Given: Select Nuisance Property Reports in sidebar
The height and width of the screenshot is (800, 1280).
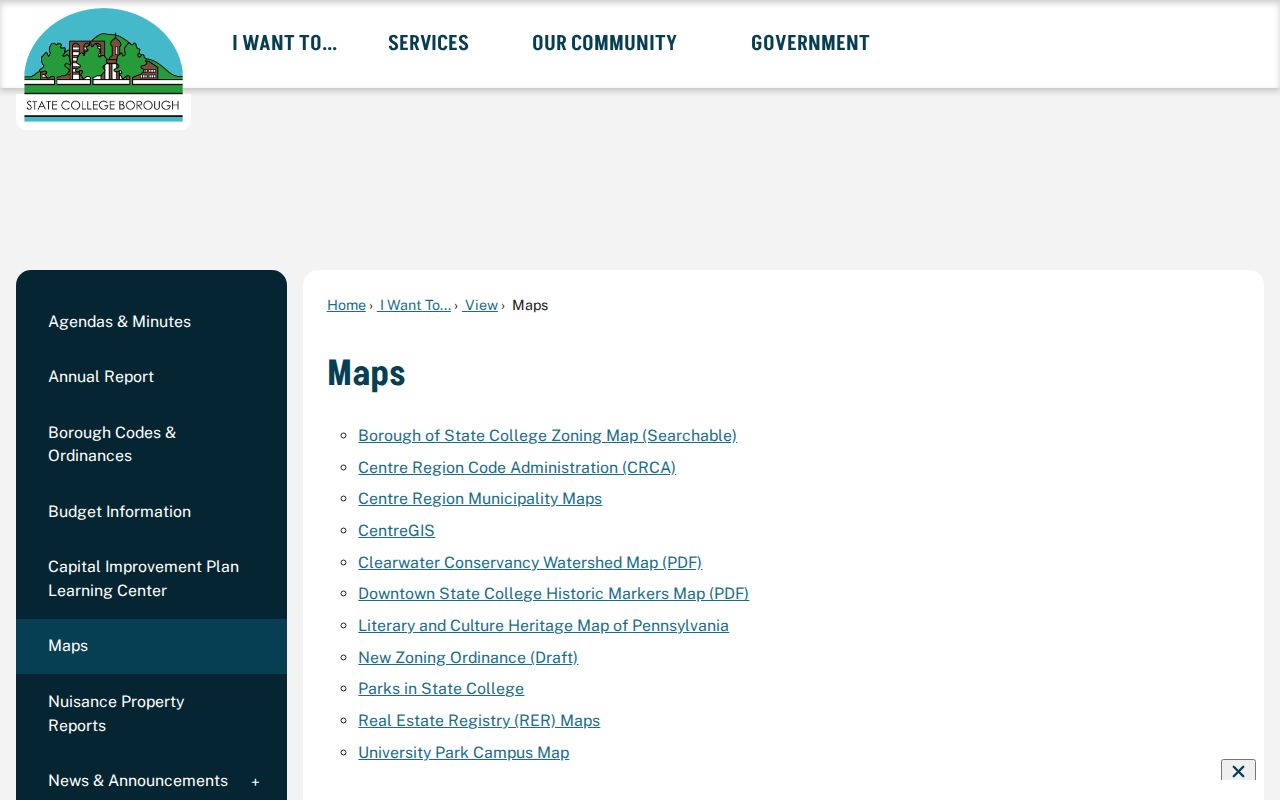Looking at the screenshot, I should (151, 714).
